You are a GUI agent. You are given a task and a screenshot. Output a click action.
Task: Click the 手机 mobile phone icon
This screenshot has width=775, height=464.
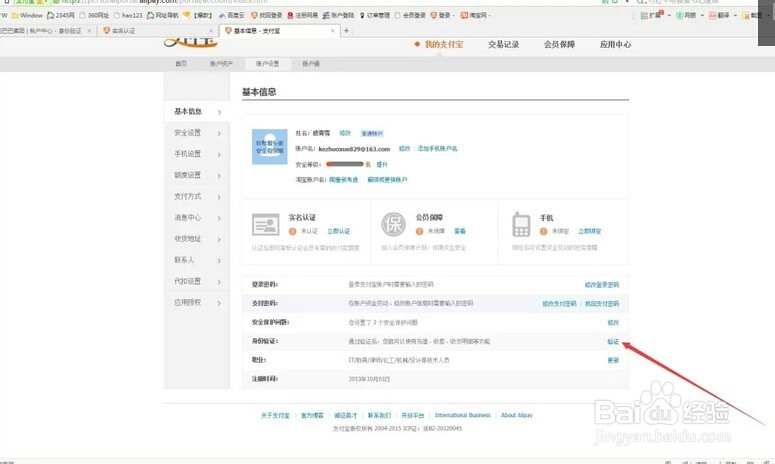pos(521,225)
